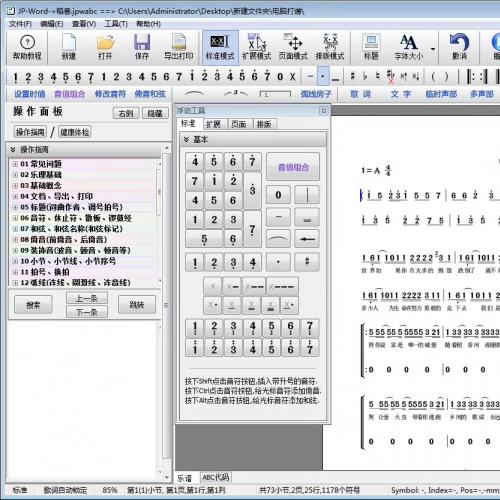The height and width of the screenshot is (500, 500).
Task: Click the 隐藏 hide panel button
Action: click(x=155, y=113)
